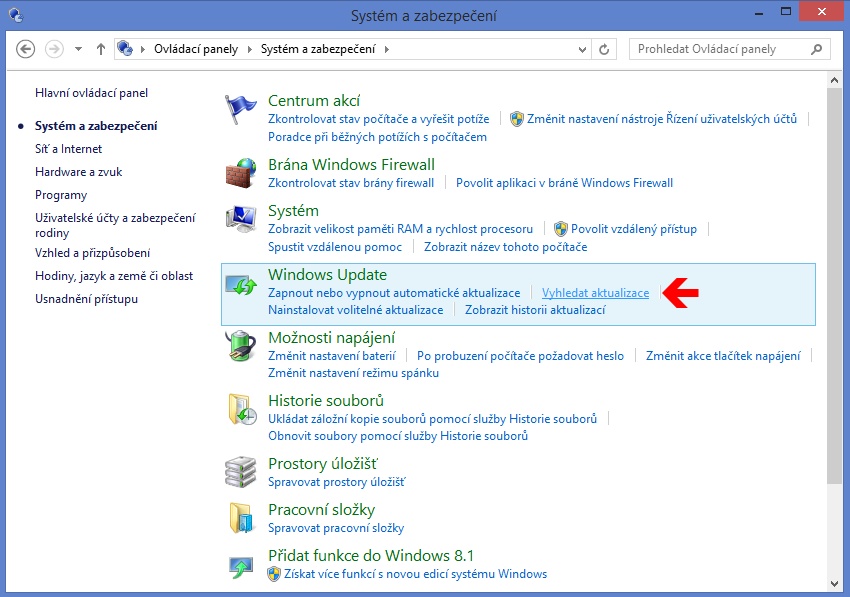Click the Vyhledat aktualizace link
The image size is (850, 597).
[595, 293]
